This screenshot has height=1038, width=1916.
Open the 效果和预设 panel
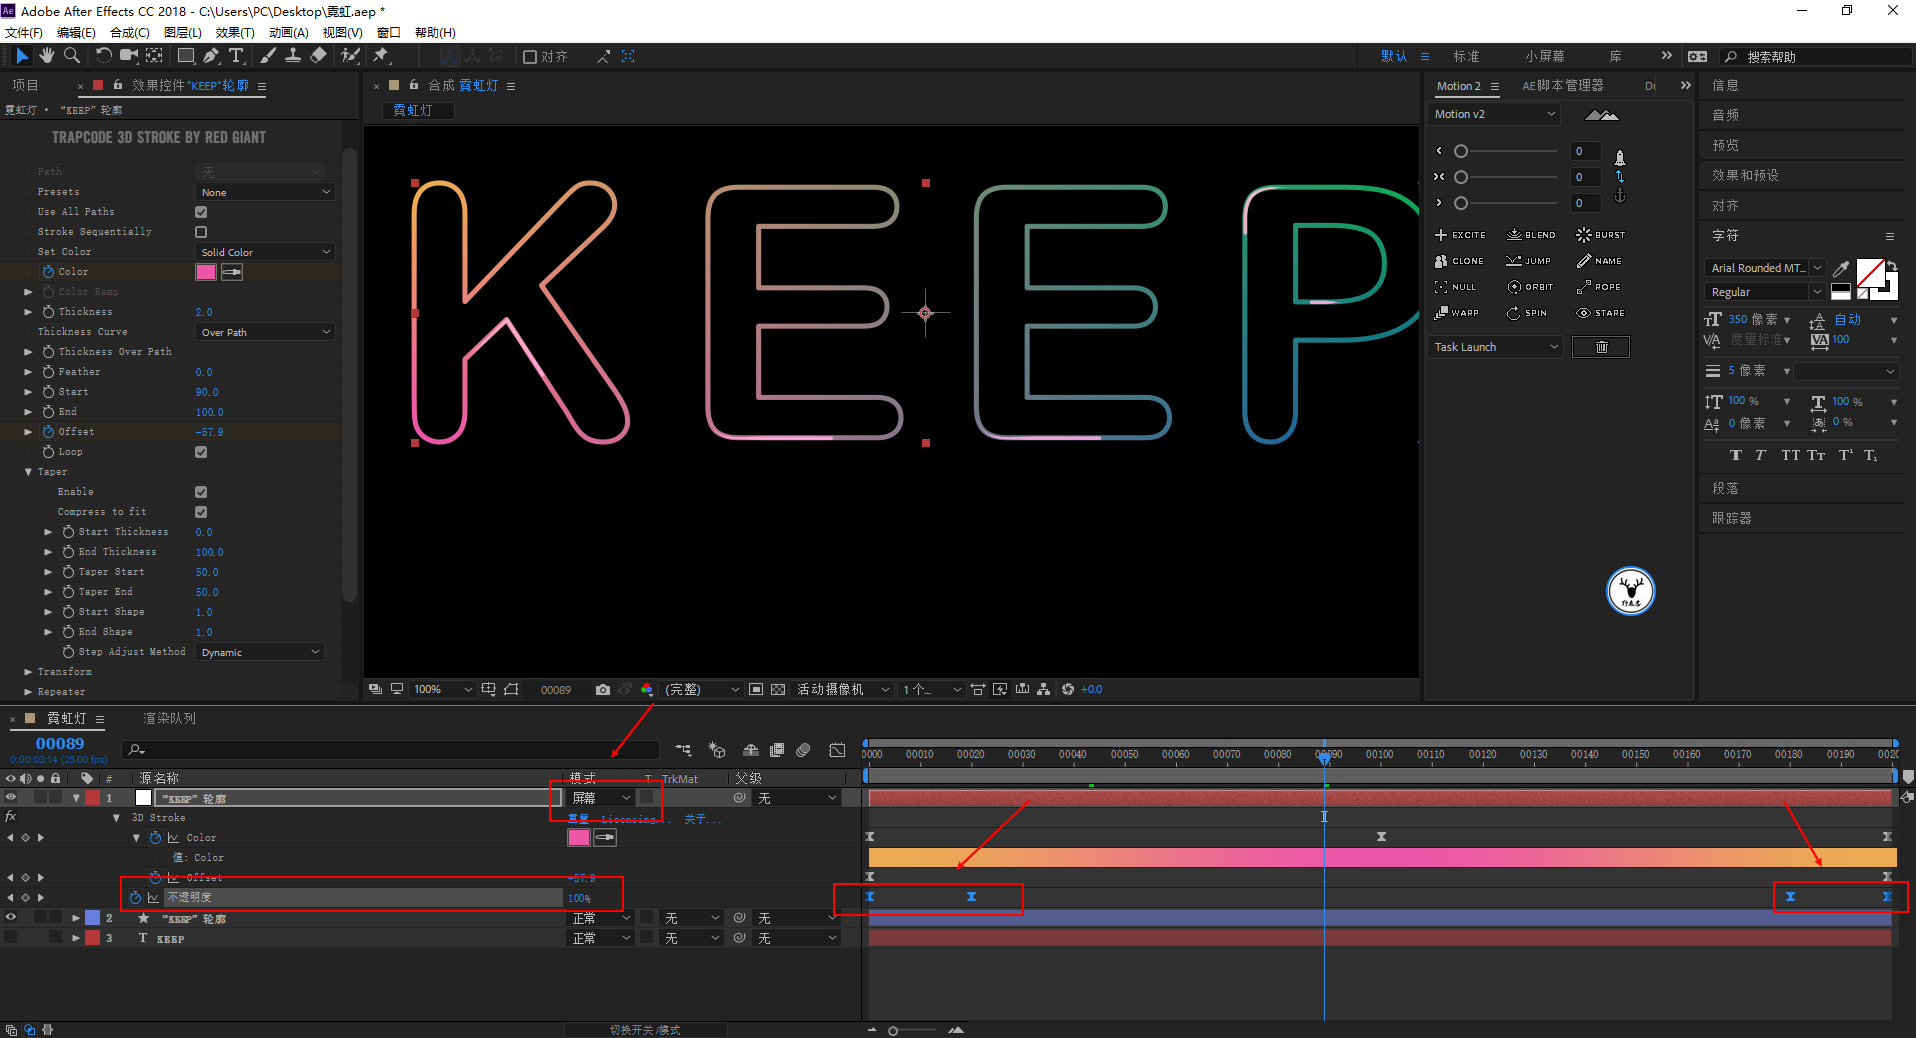(1745, 175)
